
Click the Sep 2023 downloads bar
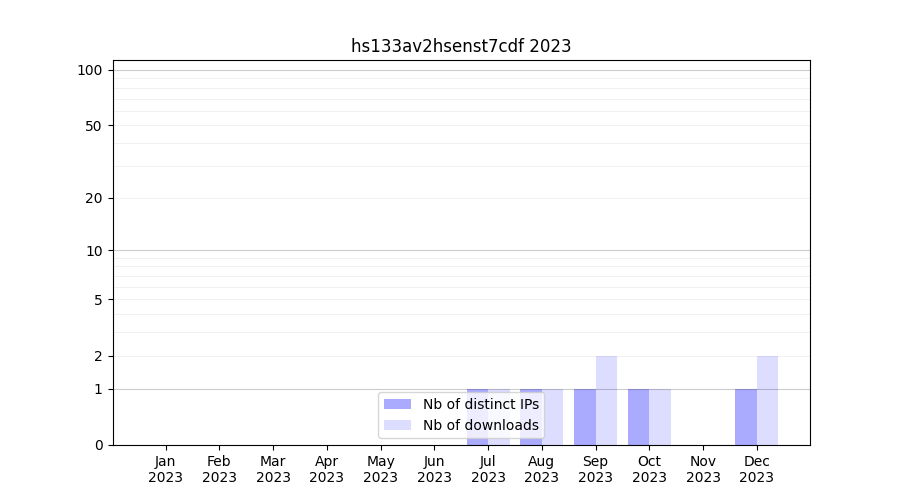[606, 400]
